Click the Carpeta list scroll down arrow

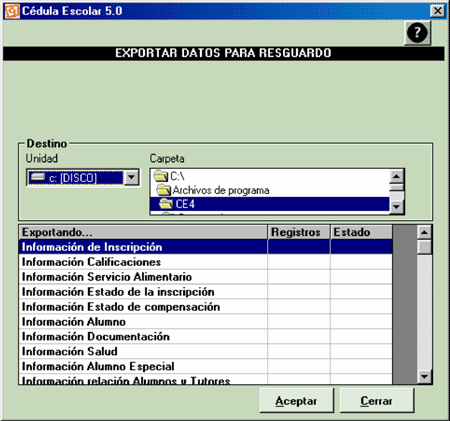(396, 207)
